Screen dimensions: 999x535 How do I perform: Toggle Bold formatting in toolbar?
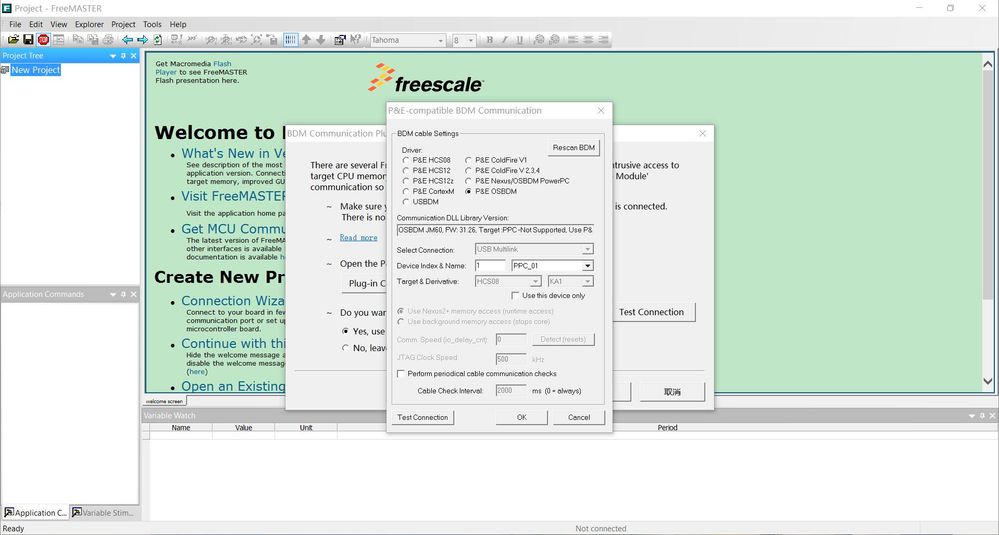pos(489,40)
